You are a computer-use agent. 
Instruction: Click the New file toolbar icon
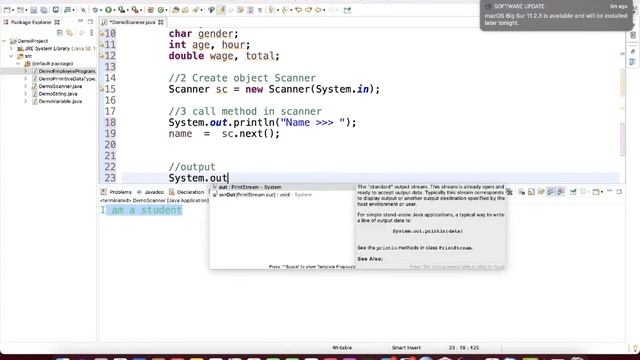(7, 10)
